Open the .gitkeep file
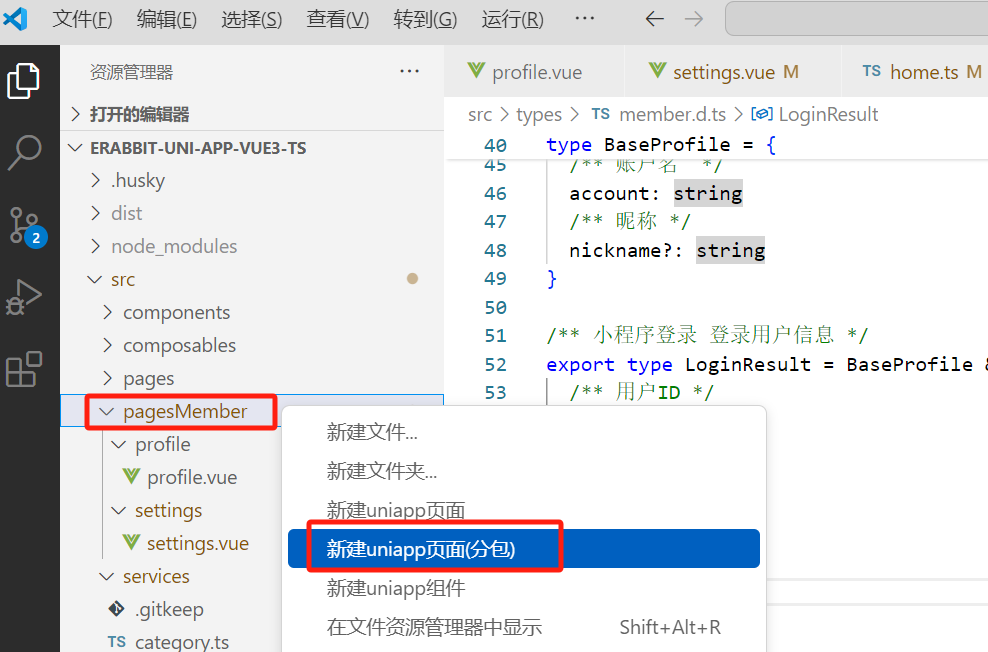988x652 pixels. [169, 609]
